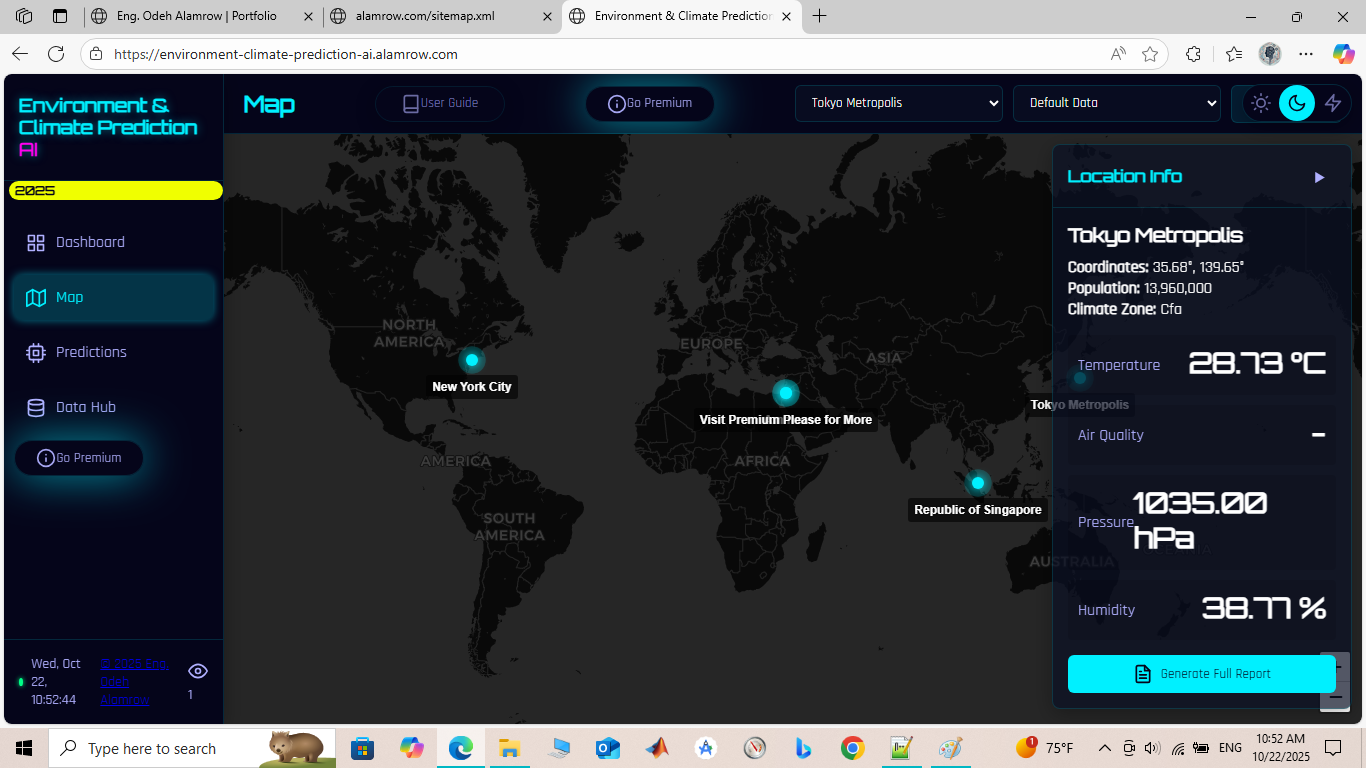1366x768 pixels.
Task: Open the MATLAB icon in the taskbar
Action: tap(657, 748)
